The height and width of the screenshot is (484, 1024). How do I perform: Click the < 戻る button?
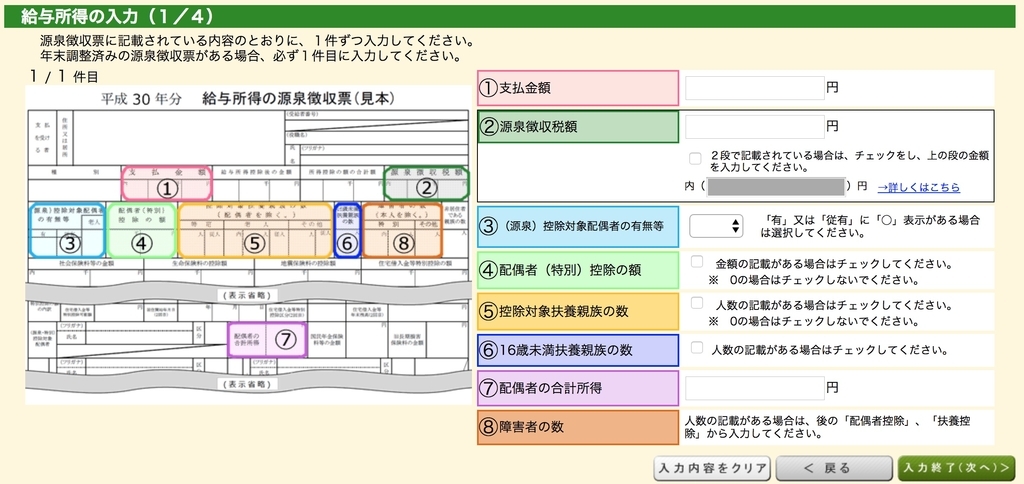834,468
